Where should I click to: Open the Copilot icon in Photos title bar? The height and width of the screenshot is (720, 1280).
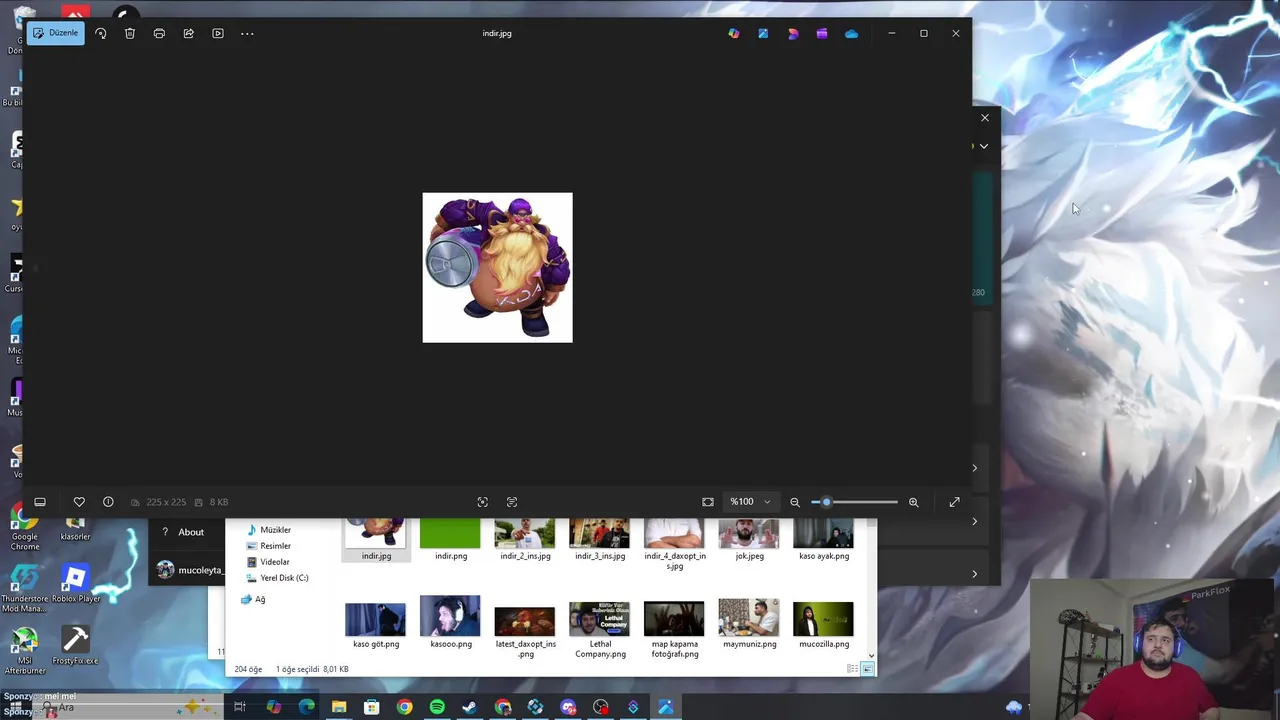pos(734,33)
